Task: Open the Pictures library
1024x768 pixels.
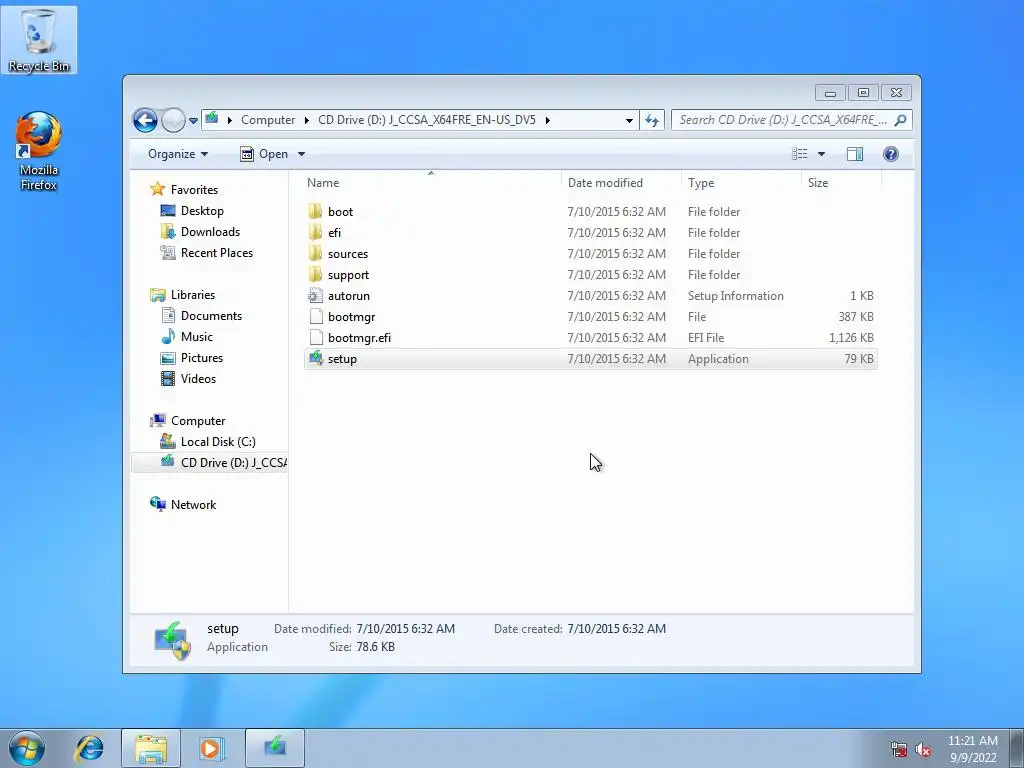Action: (192, 358)
